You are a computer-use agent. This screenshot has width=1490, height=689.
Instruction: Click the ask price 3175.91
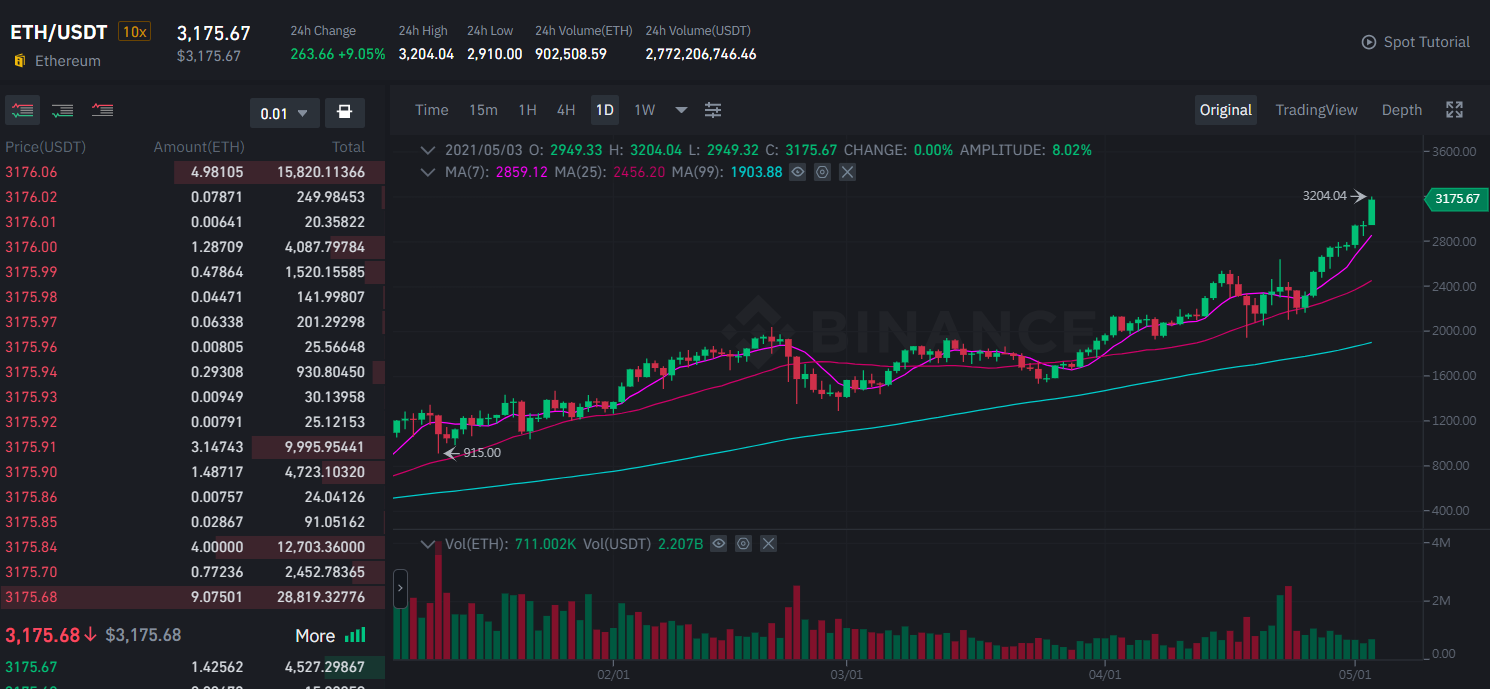(31, 447)
